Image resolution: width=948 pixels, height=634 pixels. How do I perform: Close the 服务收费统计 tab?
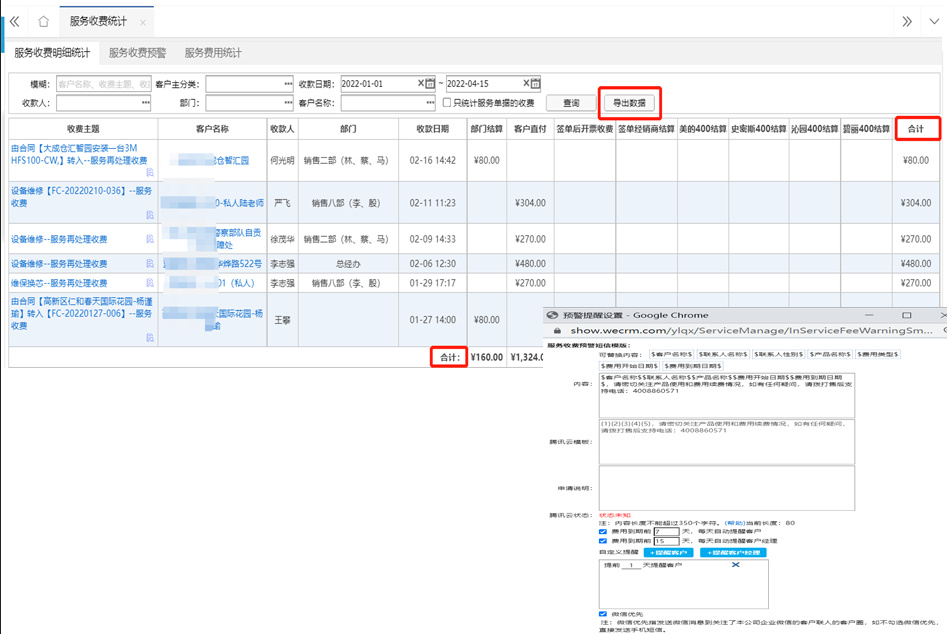[143, 22]
